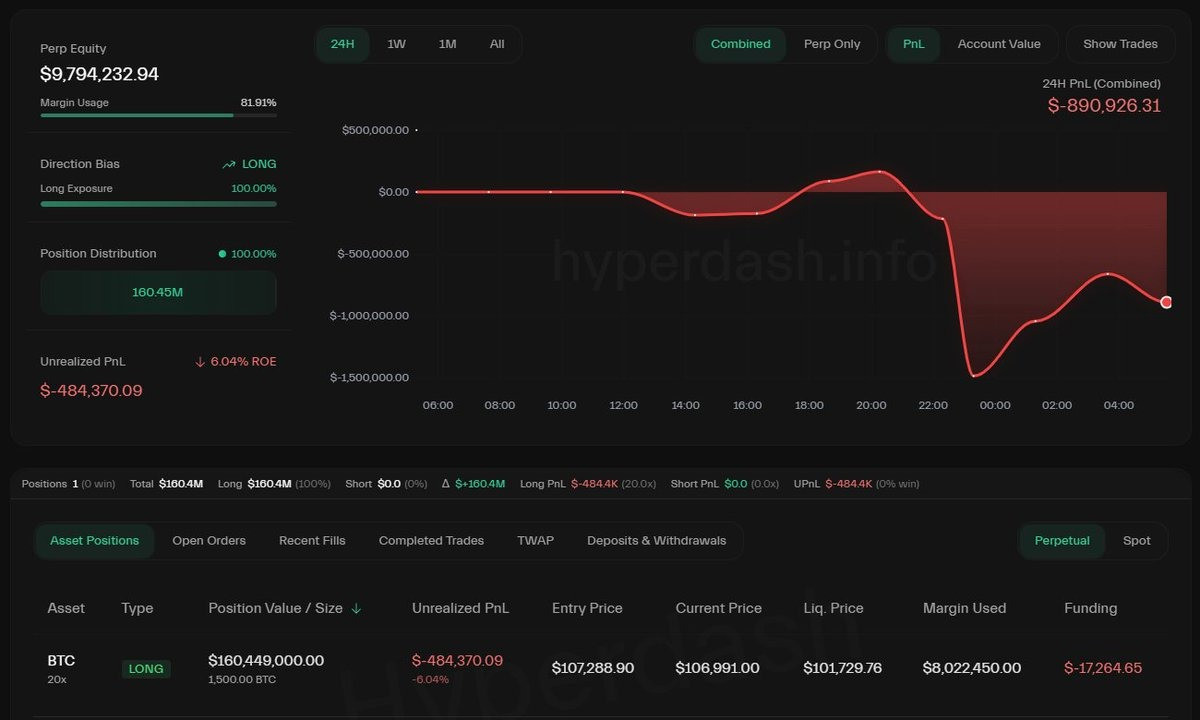
Task: Switch to Perp Only view
Action: pos(832,44)
